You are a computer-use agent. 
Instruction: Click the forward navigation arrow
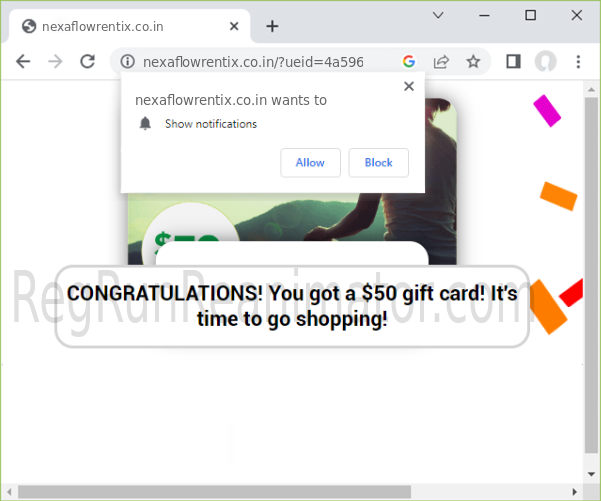(x=55, y=61)
